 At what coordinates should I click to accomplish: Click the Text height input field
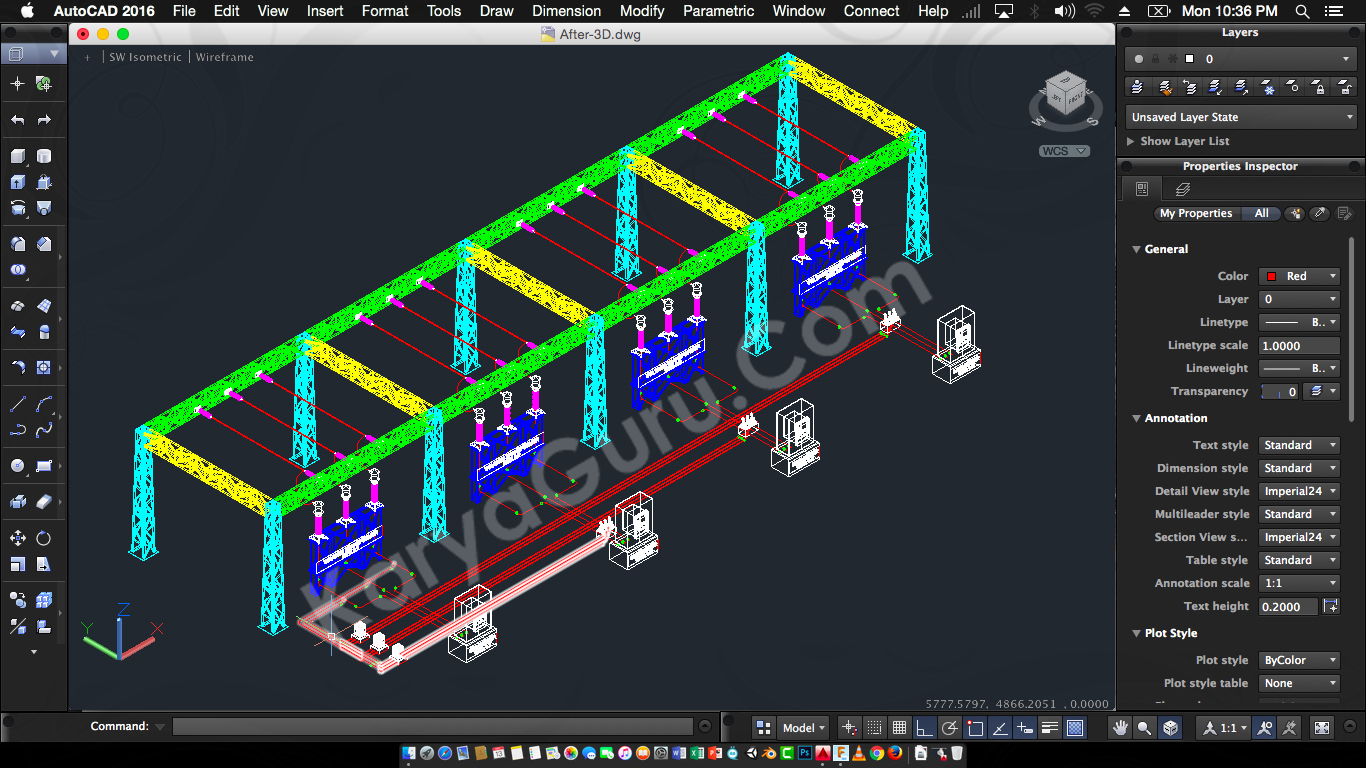click(1287, 606)
